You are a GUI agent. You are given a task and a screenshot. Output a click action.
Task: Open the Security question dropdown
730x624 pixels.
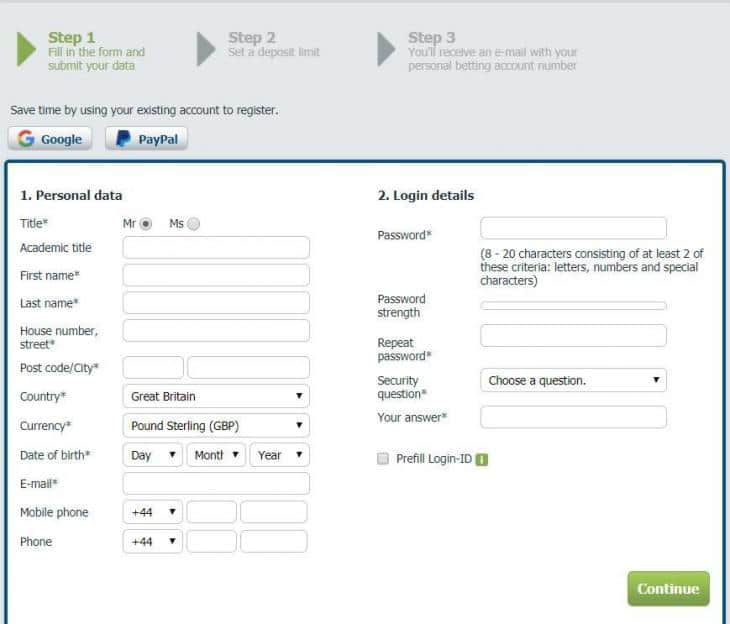(573, 380)
